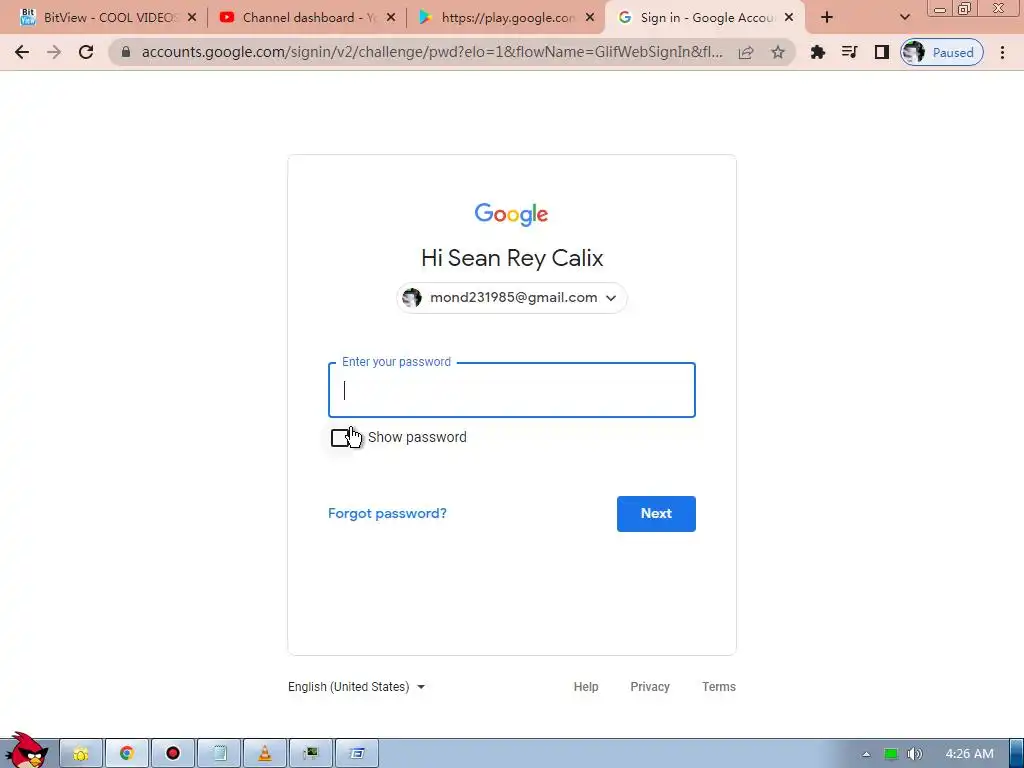
Task: Close the BitView tab
Action: click(x=192, y=18)
